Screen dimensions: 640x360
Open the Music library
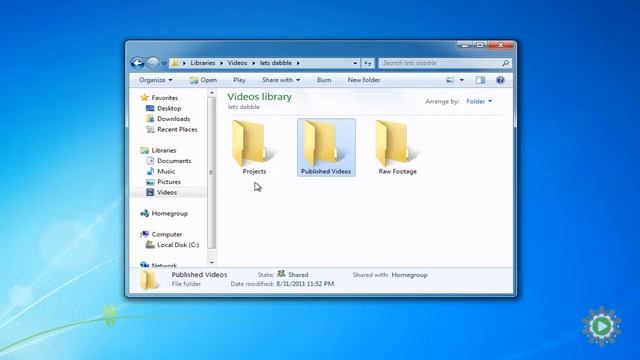[x=166, y=171]
